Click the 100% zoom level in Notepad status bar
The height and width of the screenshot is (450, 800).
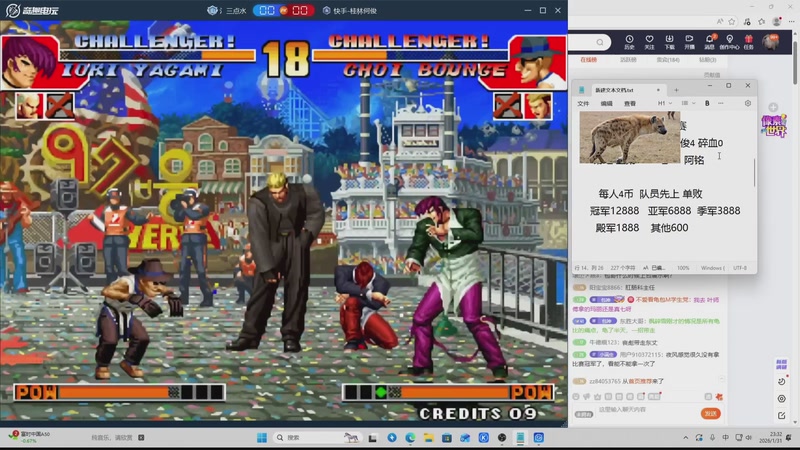(683, 268)
